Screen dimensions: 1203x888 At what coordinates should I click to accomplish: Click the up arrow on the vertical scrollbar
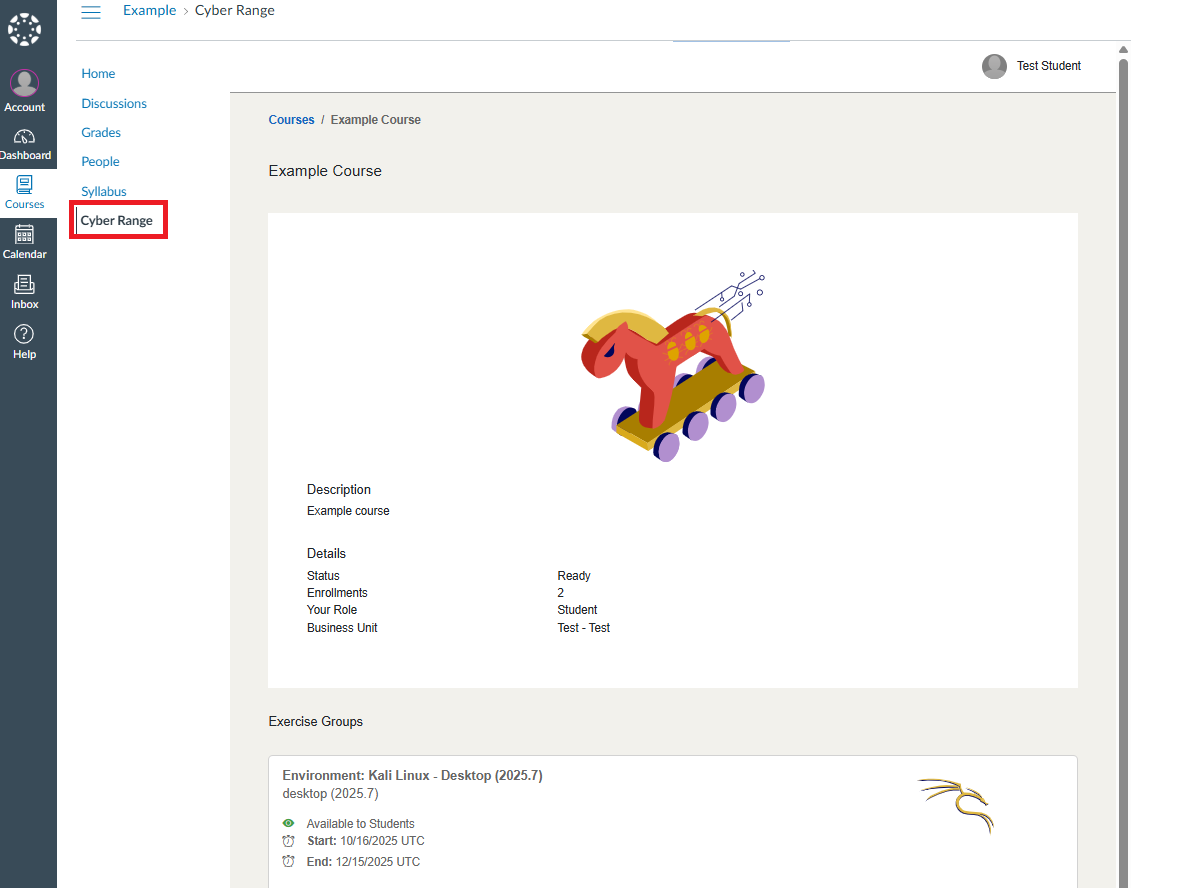click(x=1123, y=47)
